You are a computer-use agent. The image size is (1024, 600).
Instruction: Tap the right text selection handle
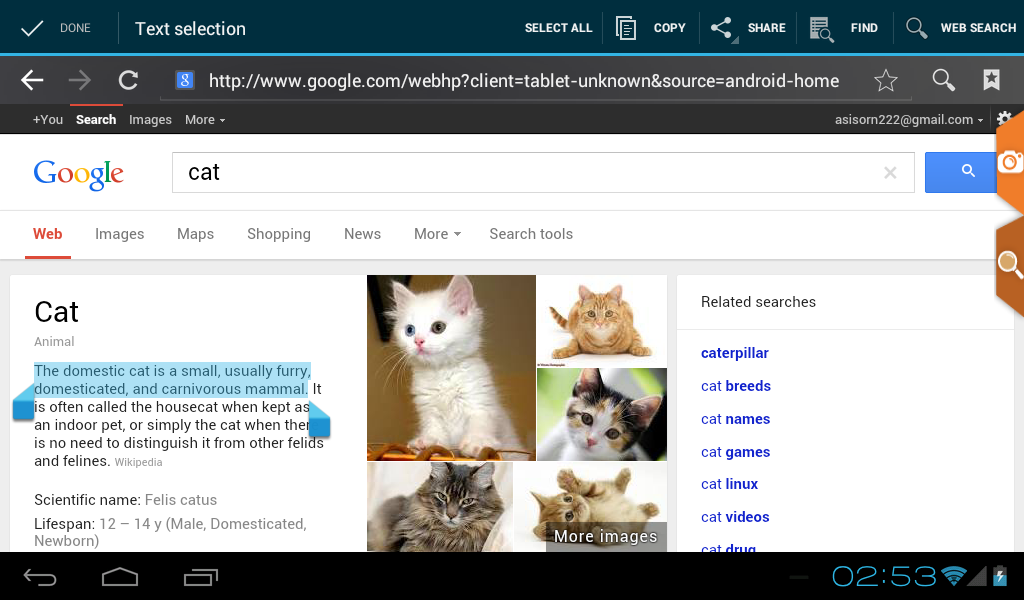point(319,419)
